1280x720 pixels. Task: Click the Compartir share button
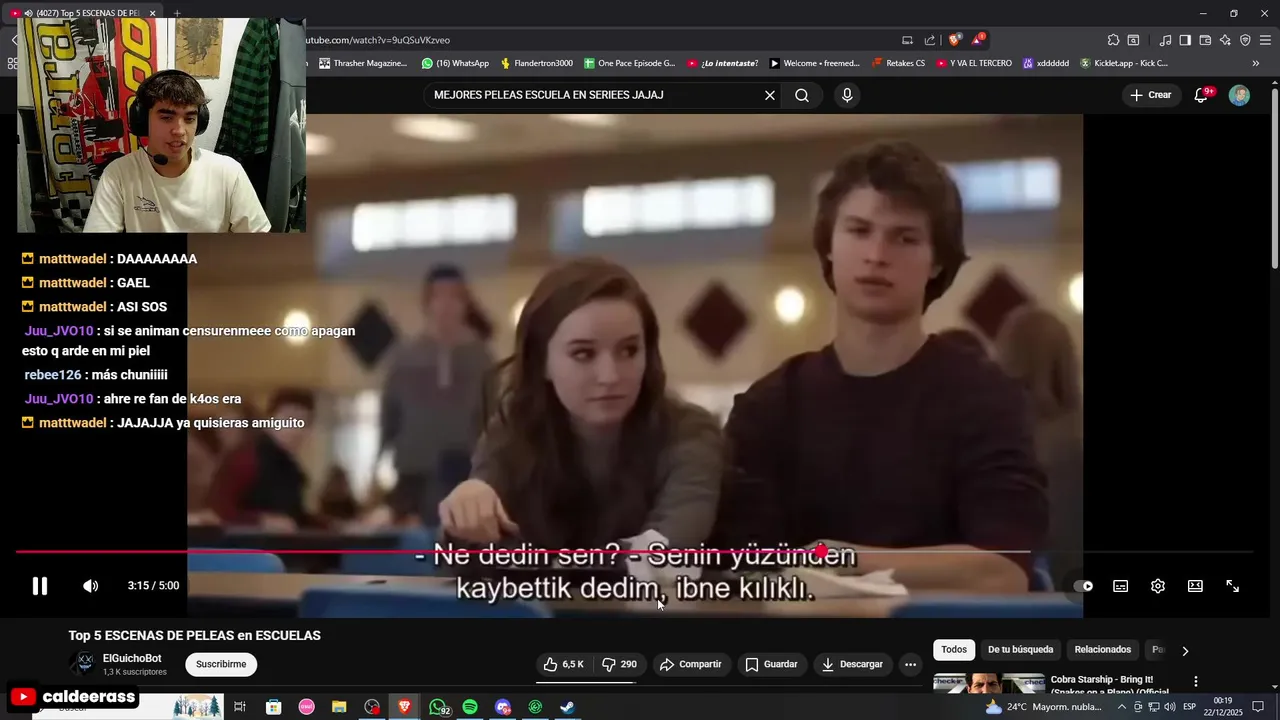tap(690, 664)
